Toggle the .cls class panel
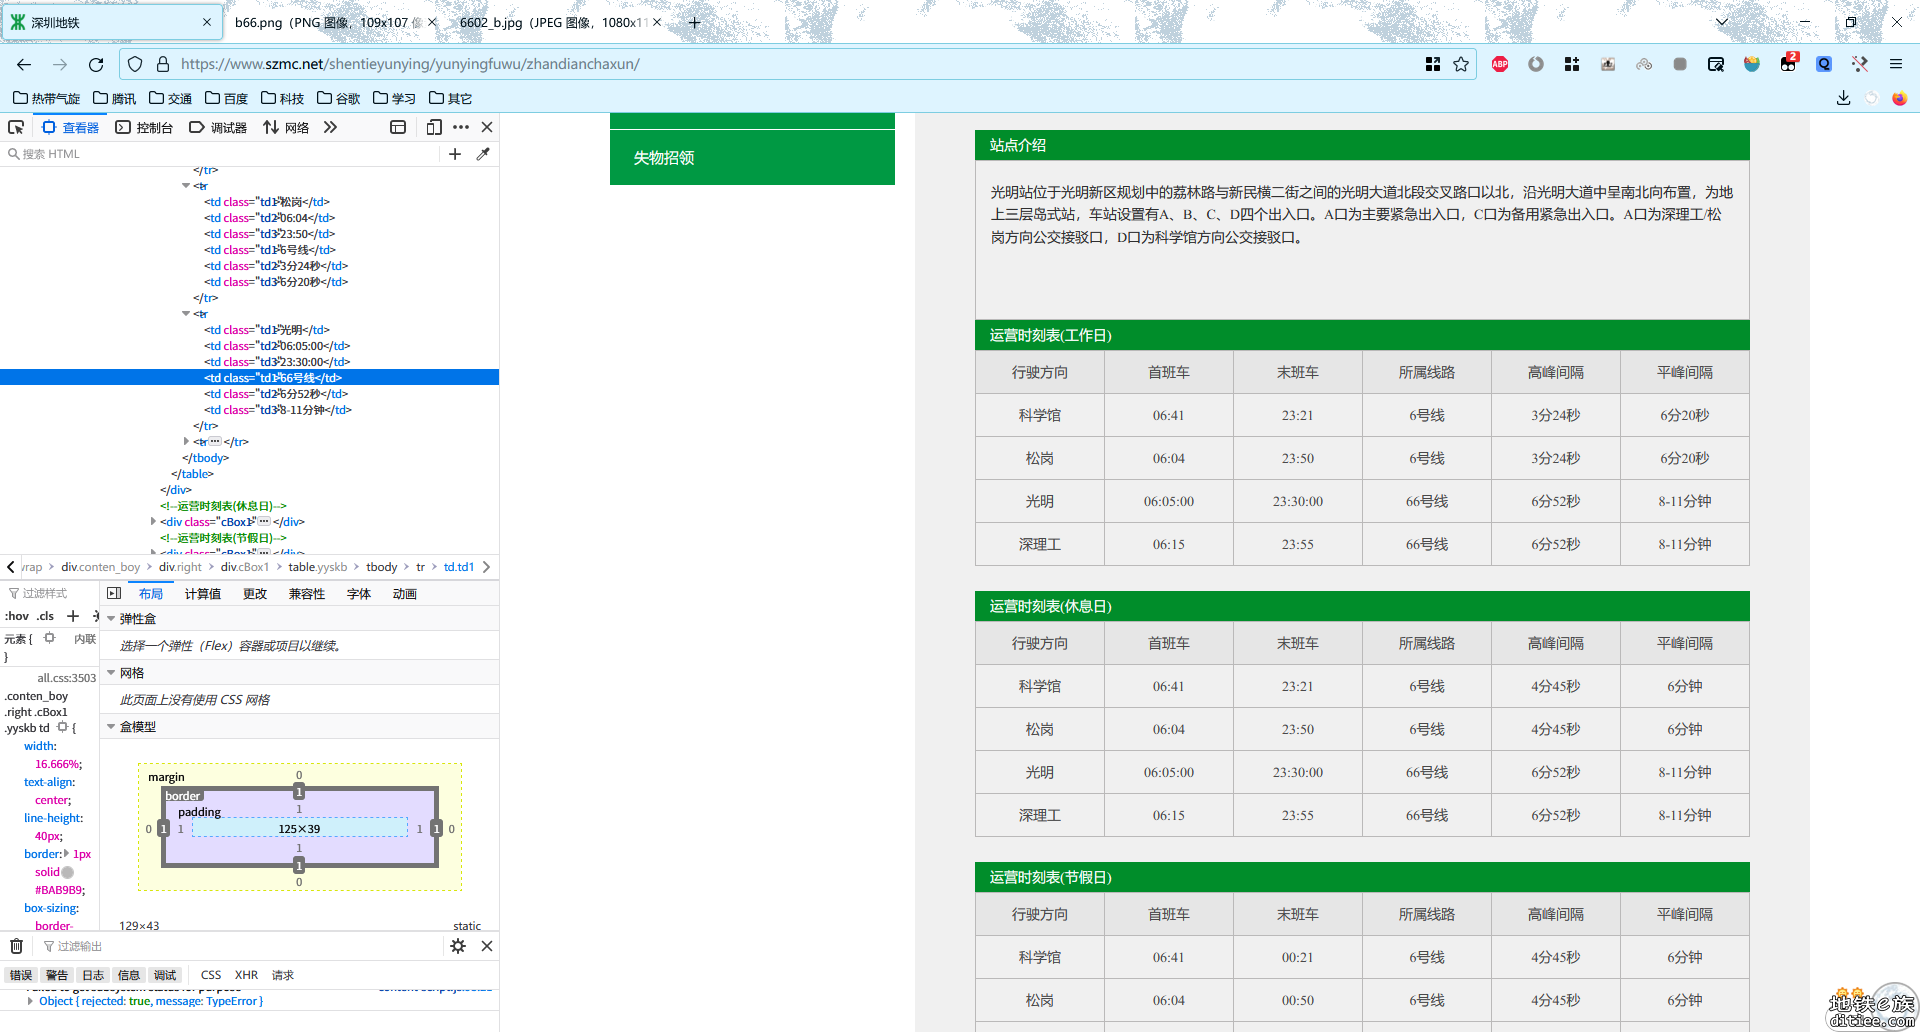Viewport: 1920px width, 1032px height. point(45,616)
